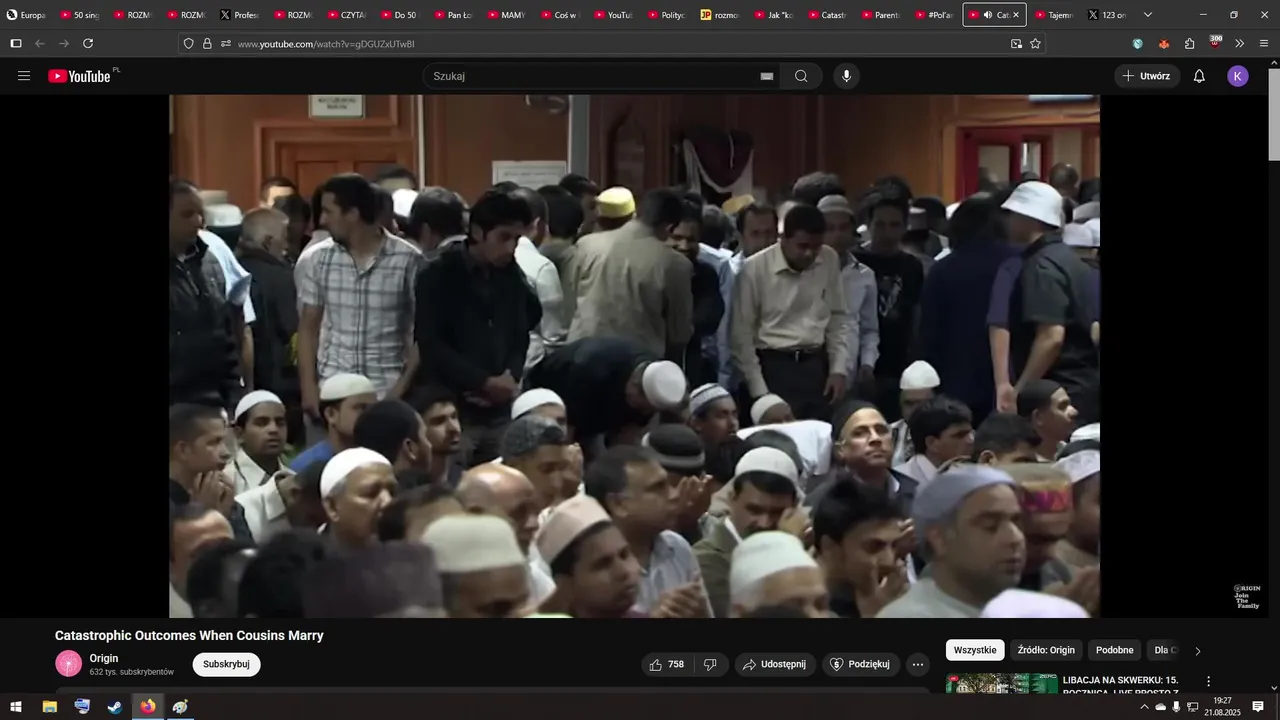Open Steam from the taskbar
The width and height of the screenshot is (1280, 720).
pyautogui.click(x=115, y=707)
